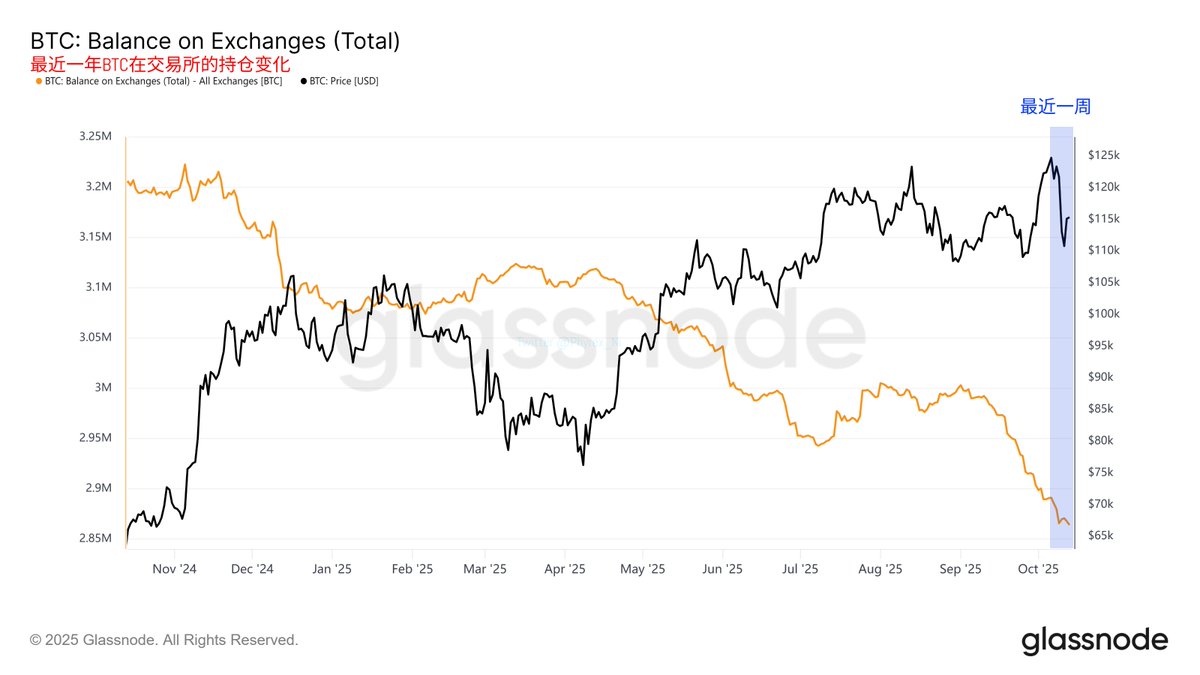Click the chart title BTC: Balance on Exchanges
Viewport: 1200px width, 675px height.
(215, 41)
